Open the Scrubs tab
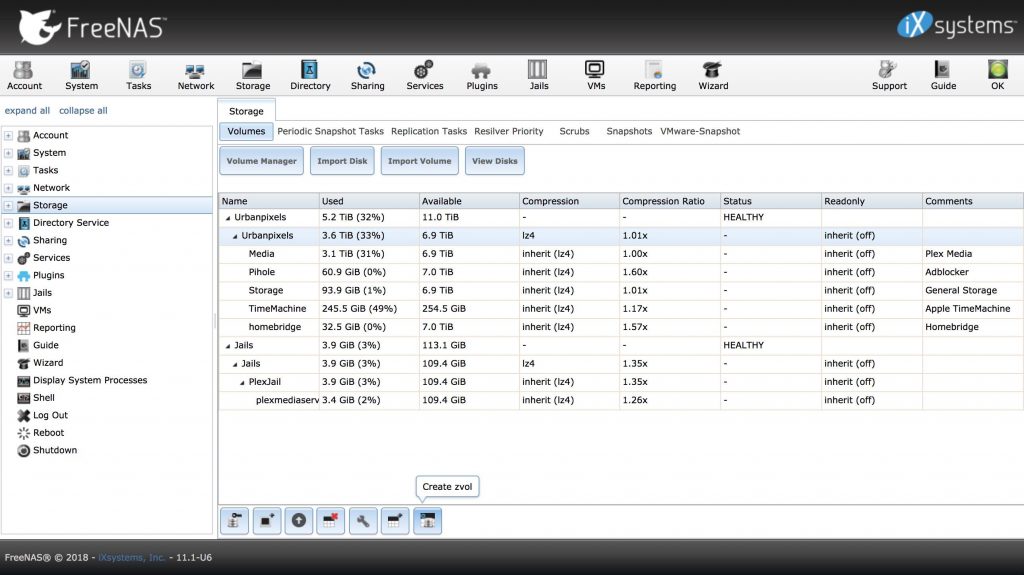 574,131
